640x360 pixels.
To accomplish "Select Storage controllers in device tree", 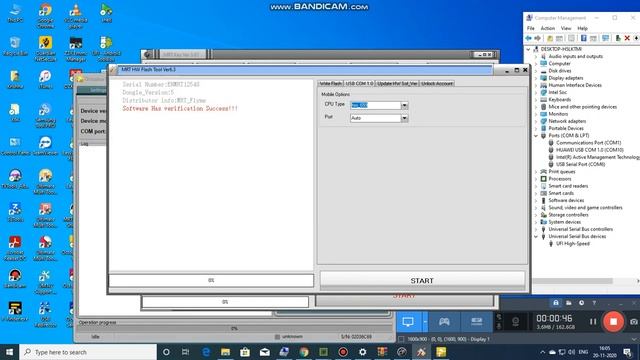I will [x=568, y=215].
